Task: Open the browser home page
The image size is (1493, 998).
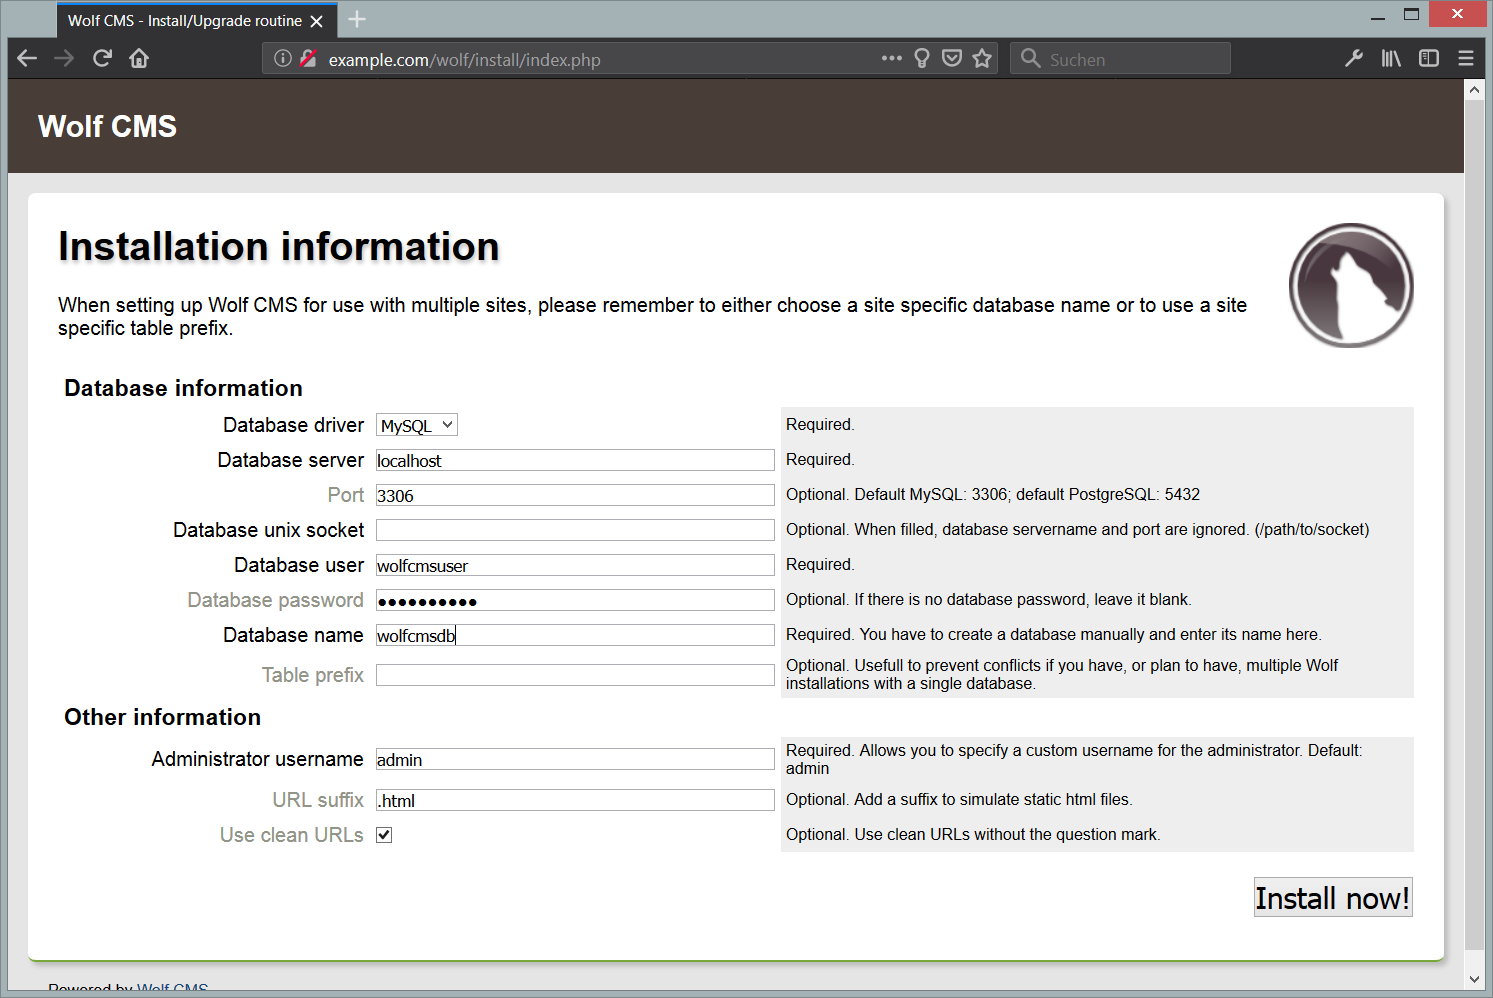Action: pyautogui.click(x=139, y=58)
